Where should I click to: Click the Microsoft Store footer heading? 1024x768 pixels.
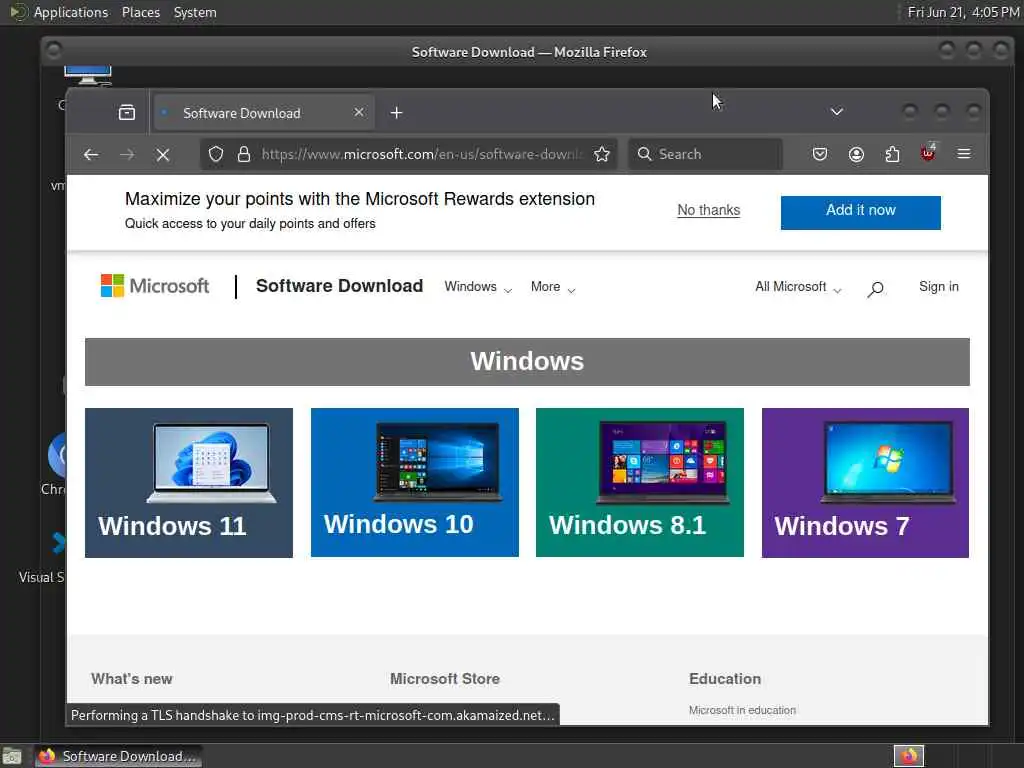coord(445,679)
